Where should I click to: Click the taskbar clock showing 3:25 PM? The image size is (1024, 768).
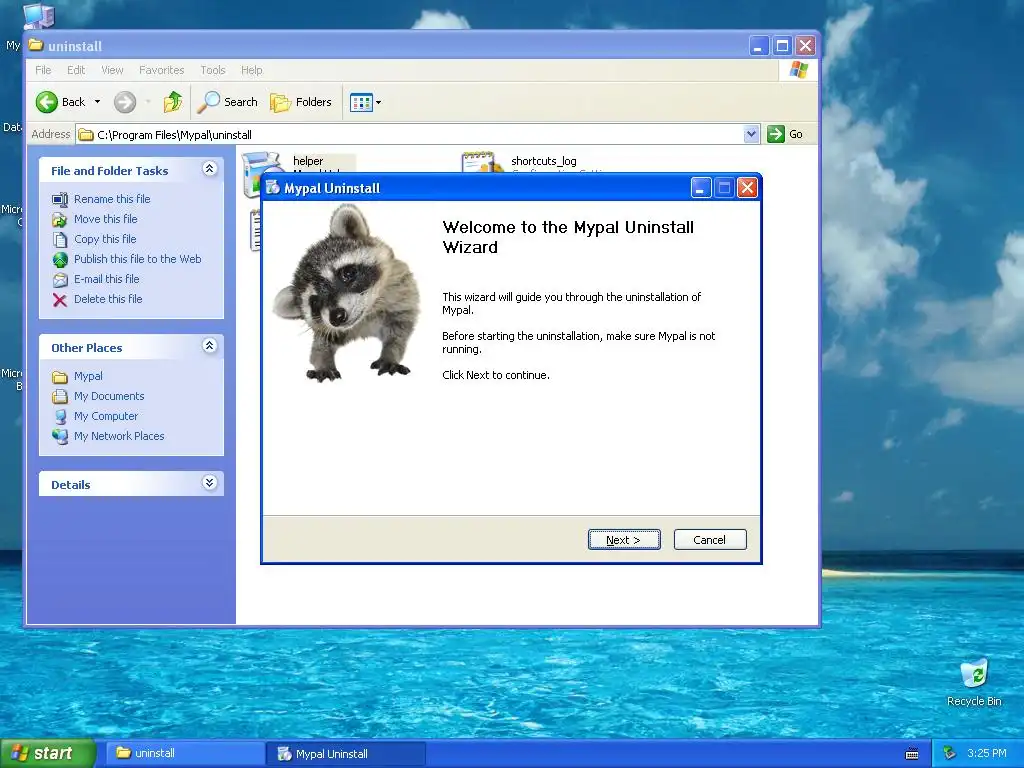(x=987, y=753)
